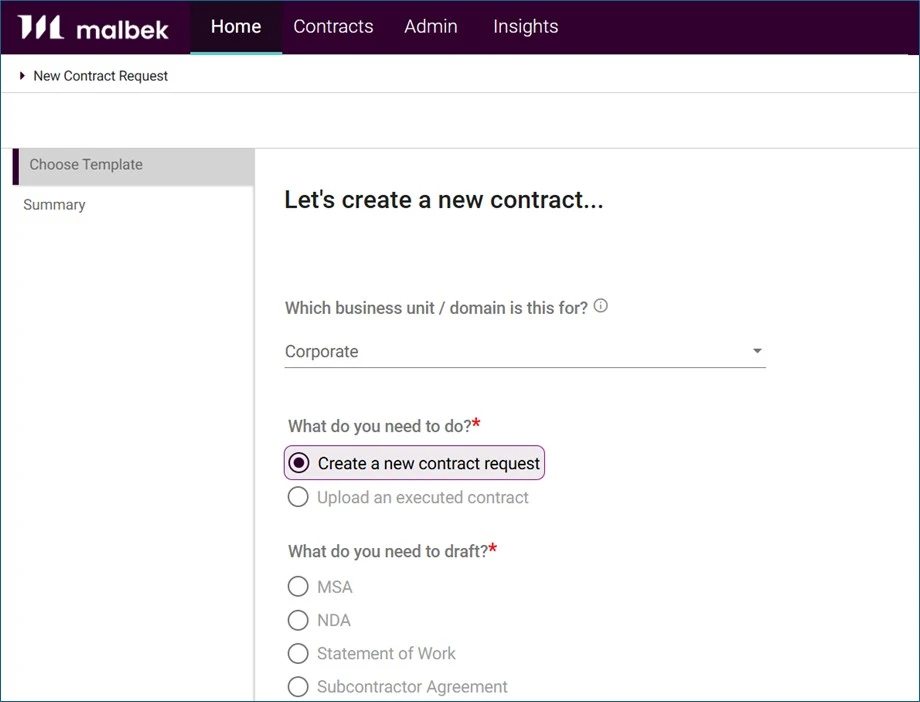The height and width of the screenshot is (702, 920).
Task: Click the info icon beside the business unit question
Action: pos(601,306)
